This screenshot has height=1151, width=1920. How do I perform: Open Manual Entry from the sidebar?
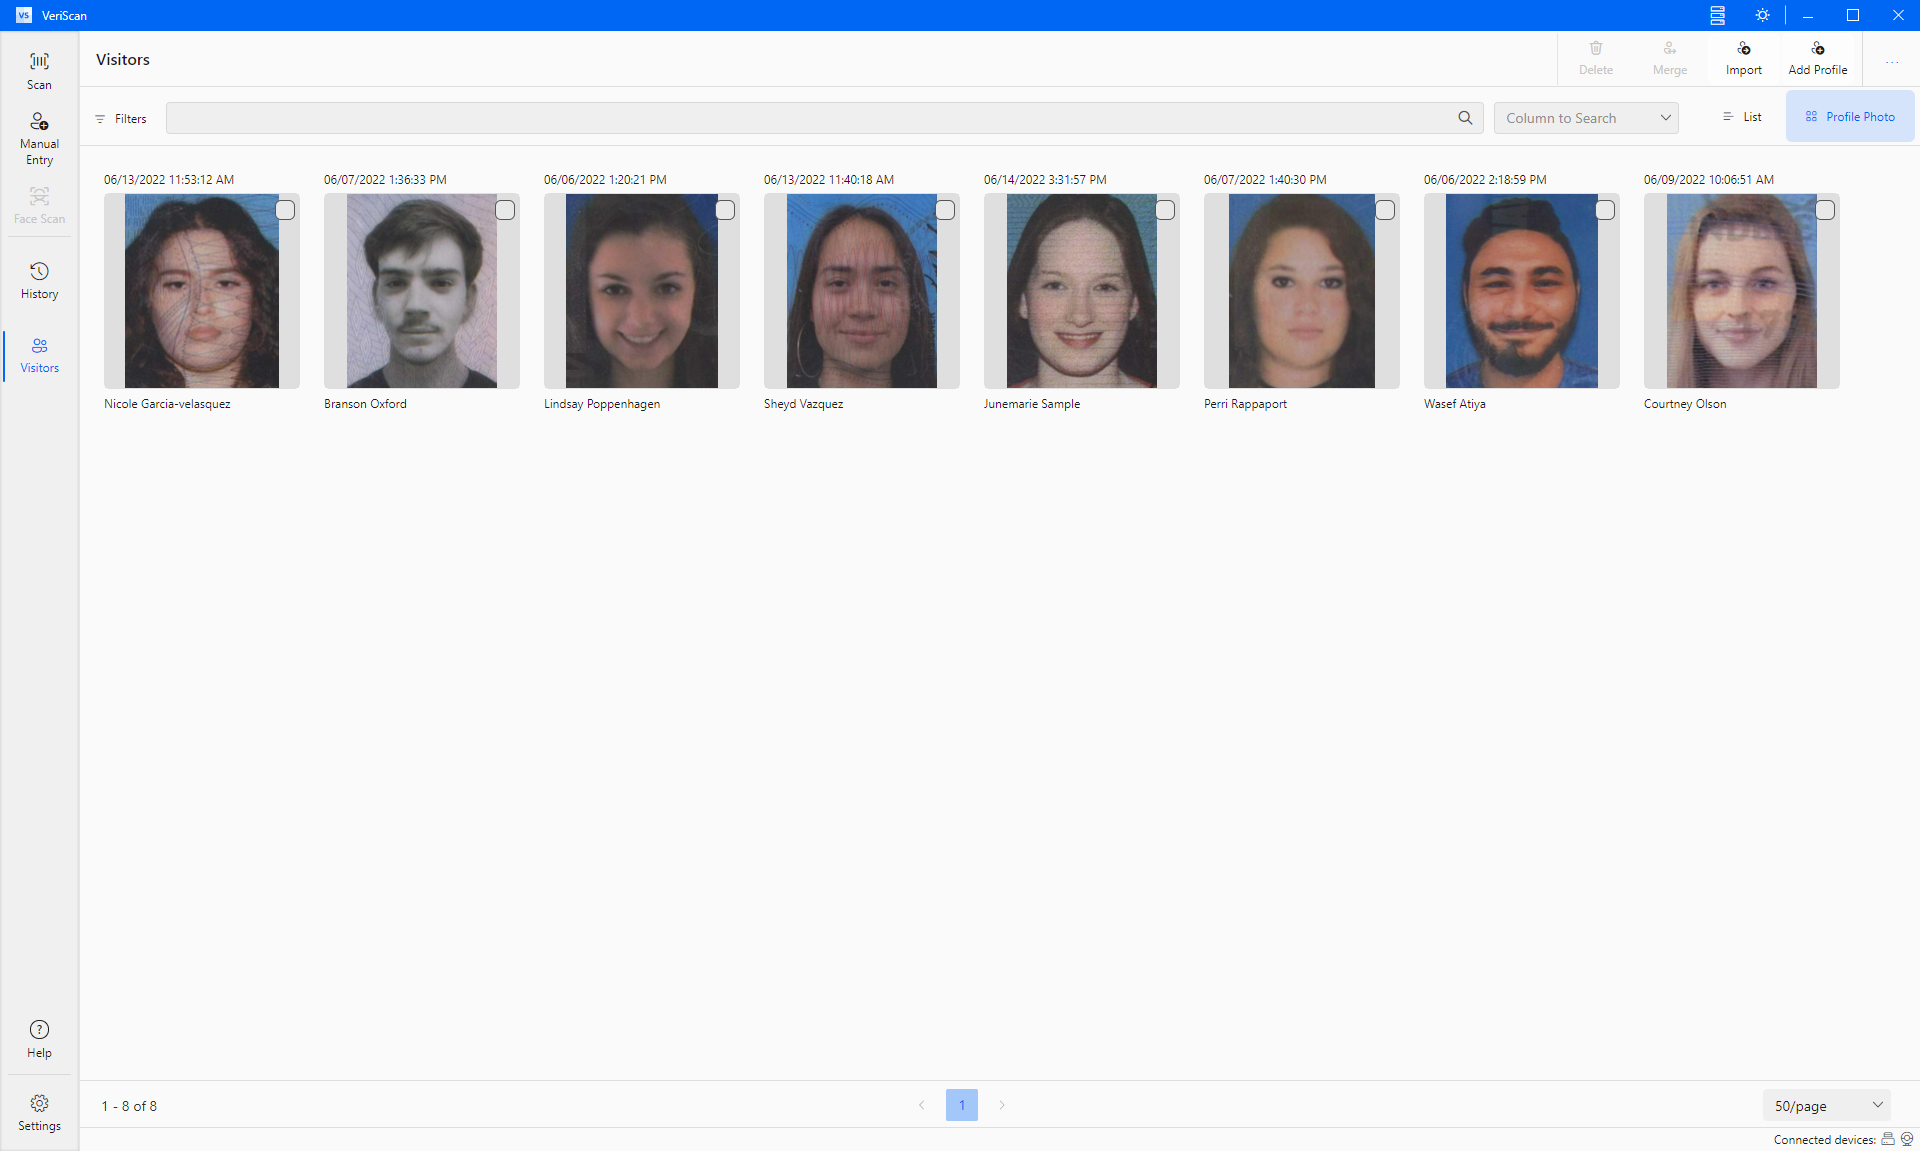[39, 138]
